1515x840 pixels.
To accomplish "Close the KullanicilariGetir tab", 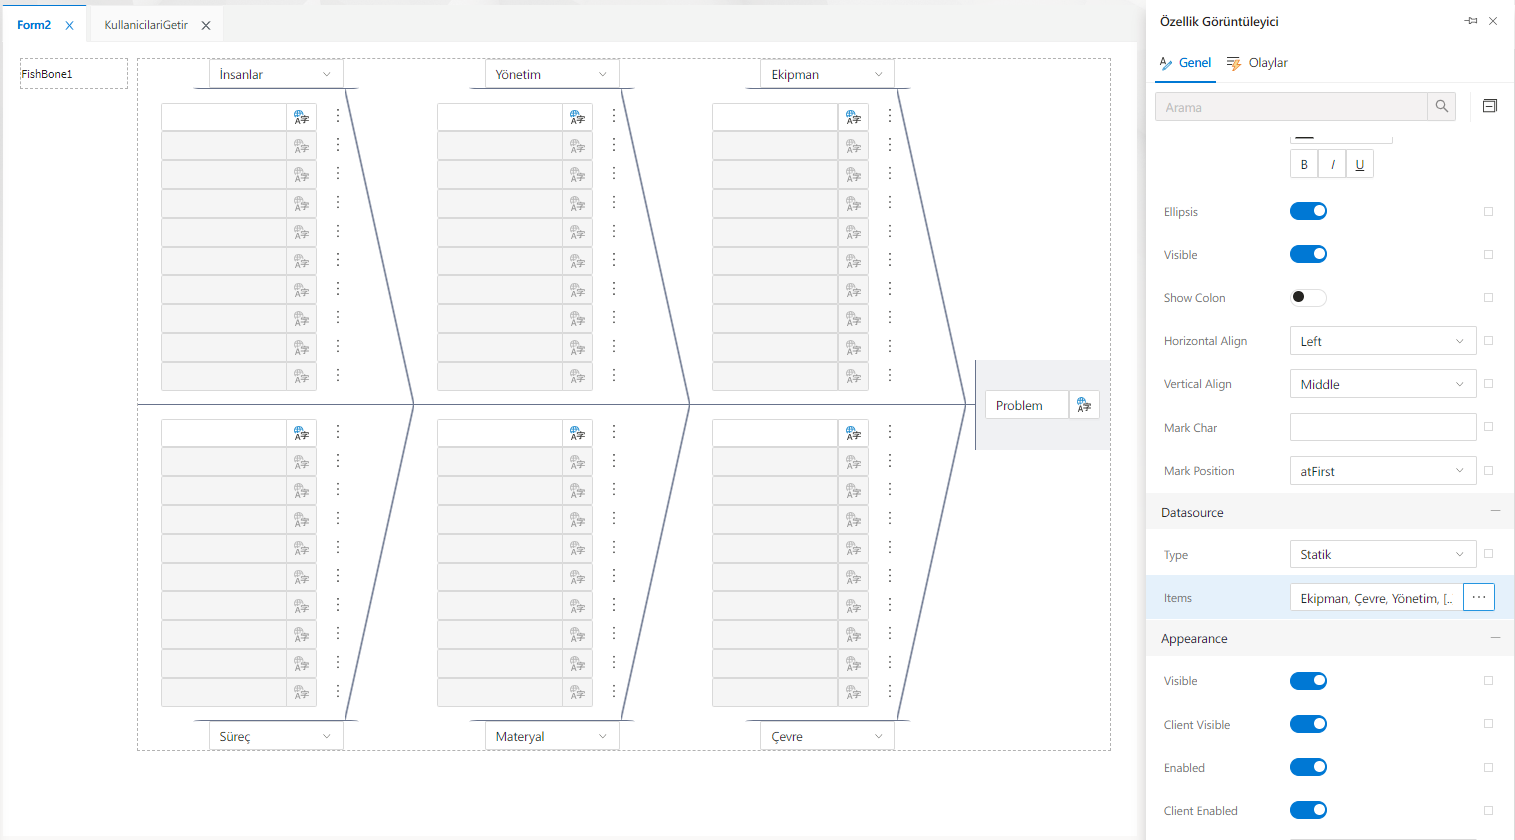I will tap(206, 26).
